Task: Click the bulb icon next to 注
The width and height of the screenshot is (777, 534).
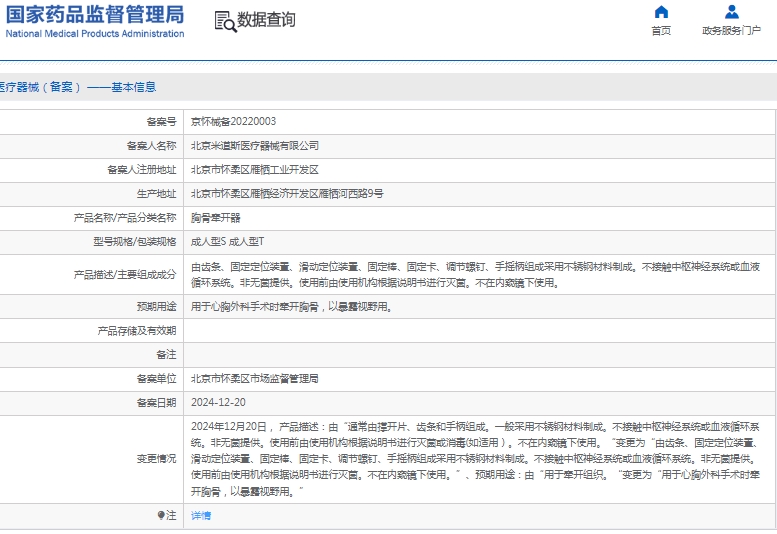Action: click(161, 516)
